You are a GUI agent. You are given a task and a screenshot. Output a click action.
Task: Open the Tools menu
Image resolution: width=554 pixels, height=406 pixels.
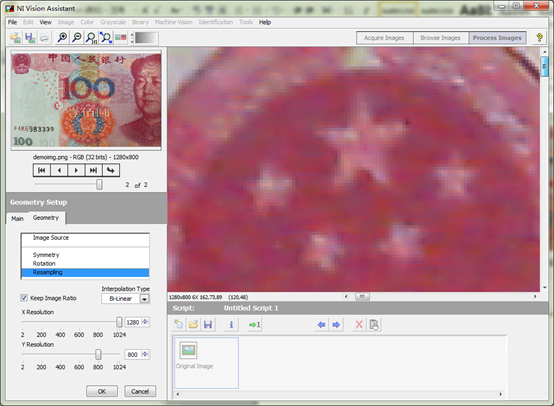246,22
